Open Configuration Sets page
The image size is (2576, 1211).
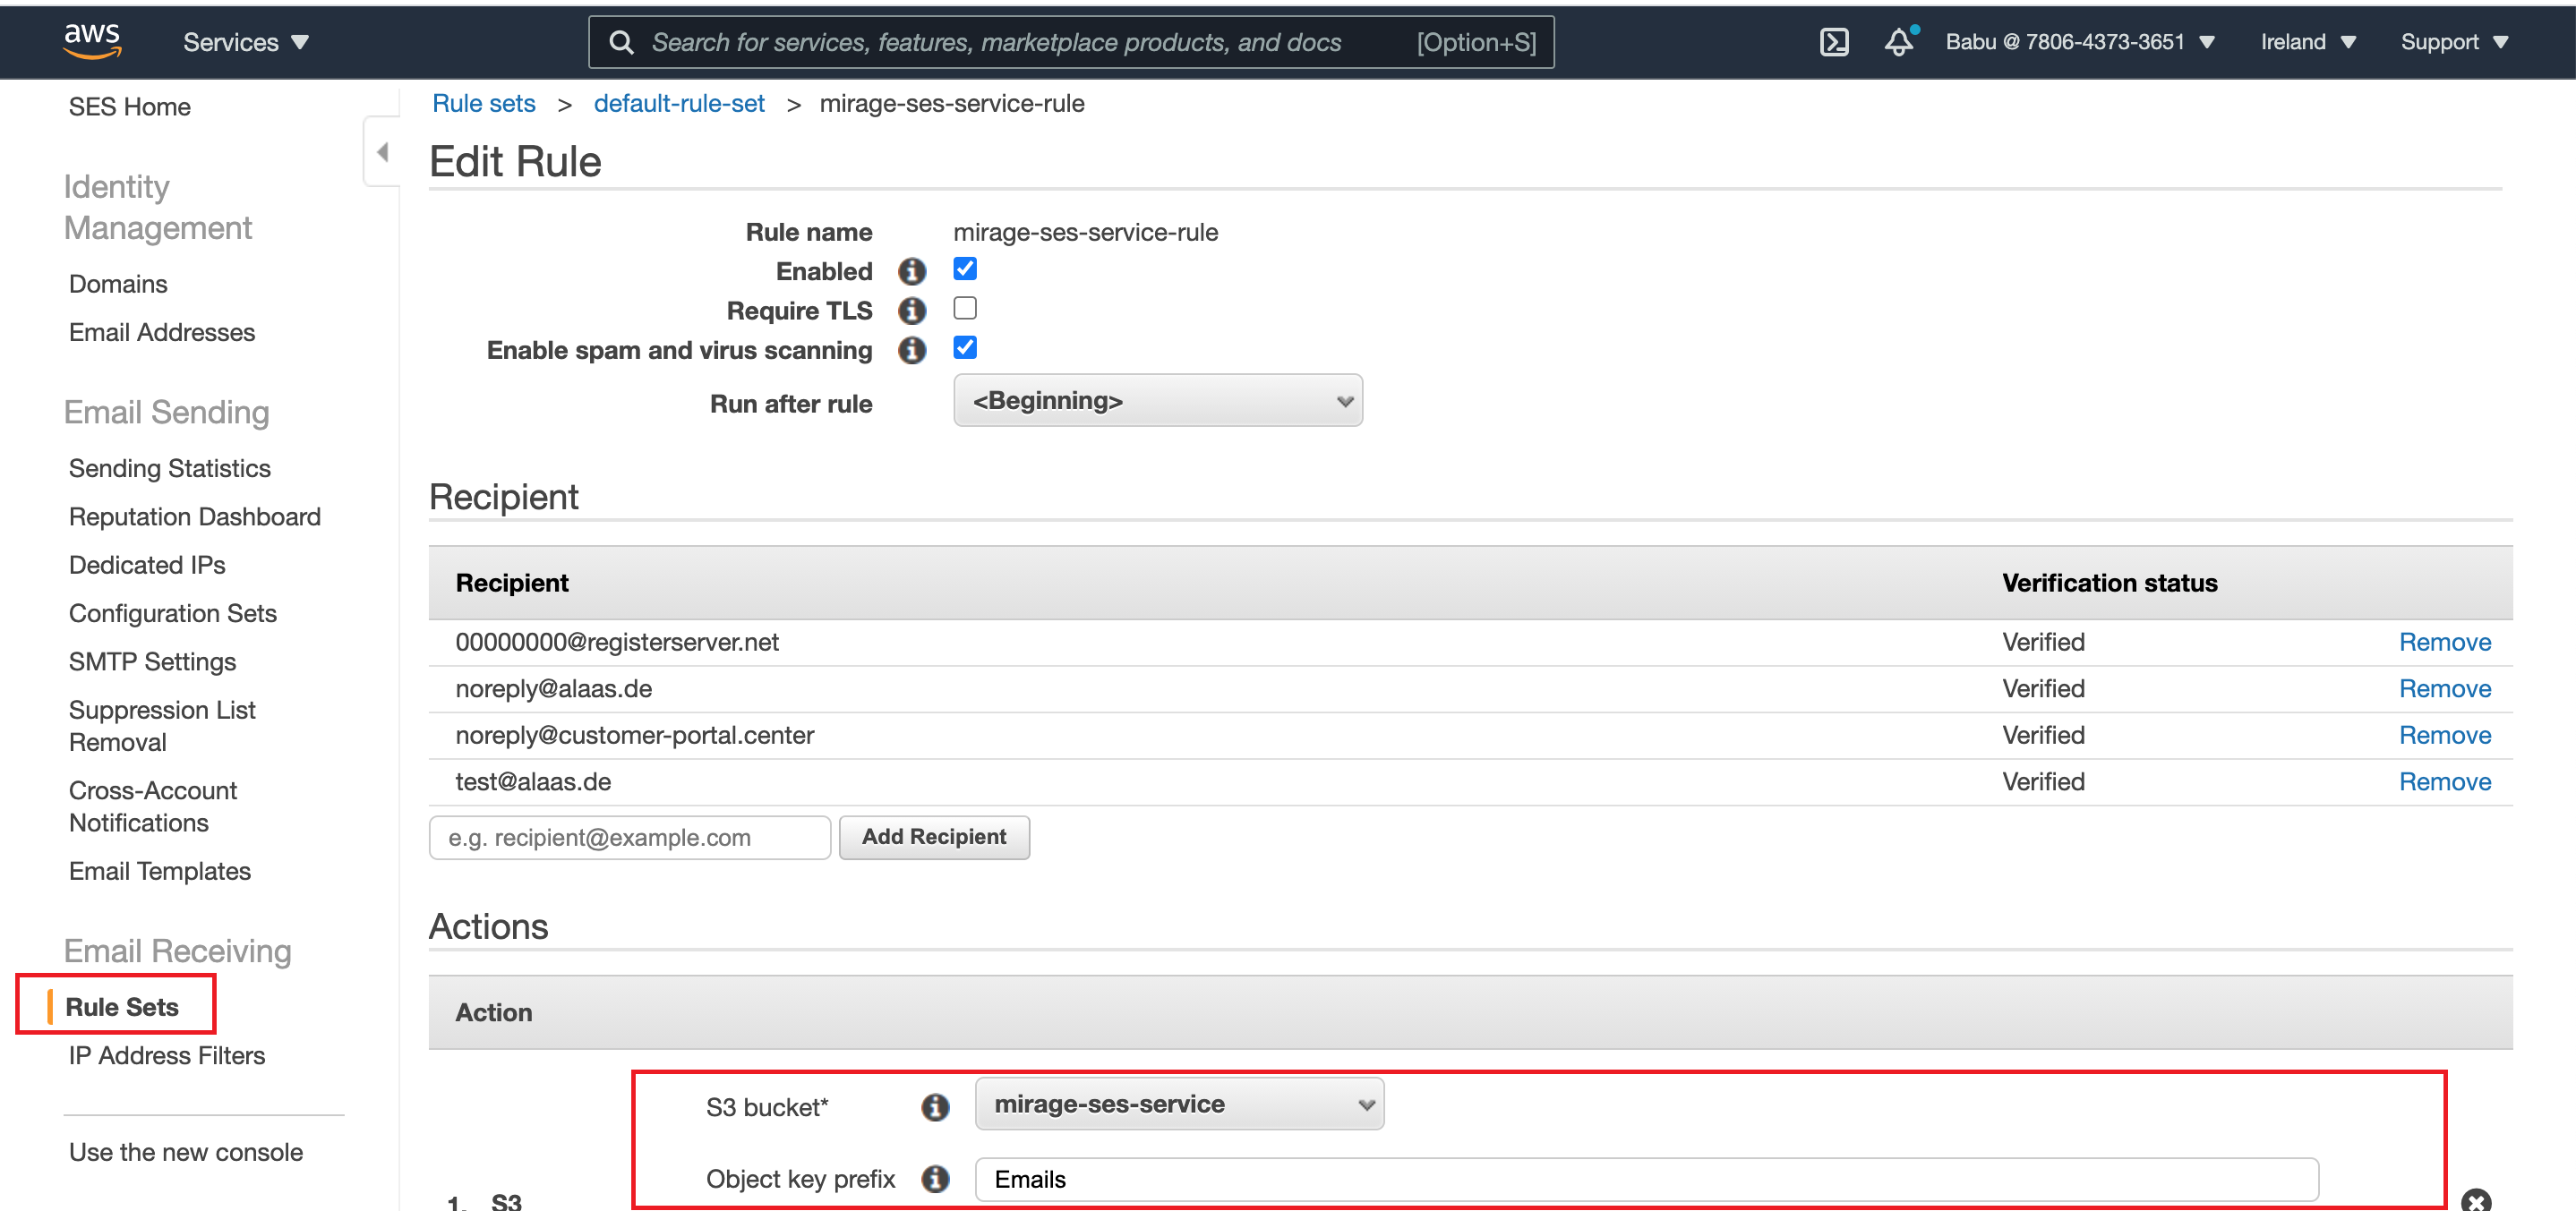click(173, 613)
